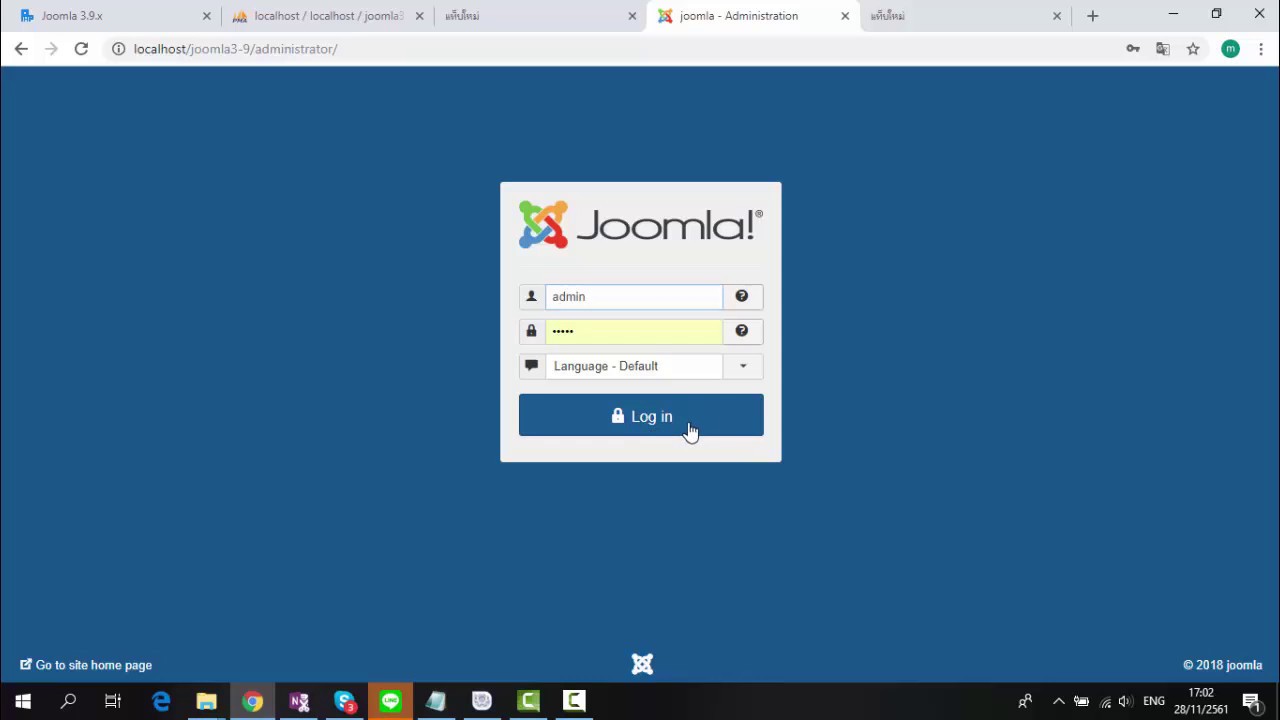Open the Windows Start menu
The image size is (1280, 720).
click(23, 701)
